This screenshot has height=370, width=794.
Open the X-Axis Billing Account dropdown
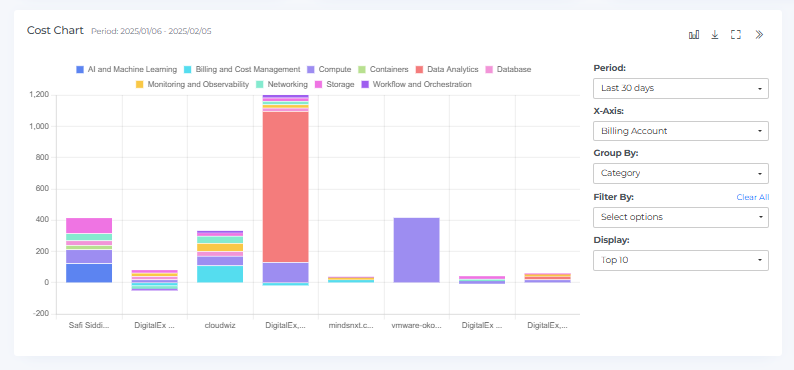pyautogui.click(x=681, y=131)
